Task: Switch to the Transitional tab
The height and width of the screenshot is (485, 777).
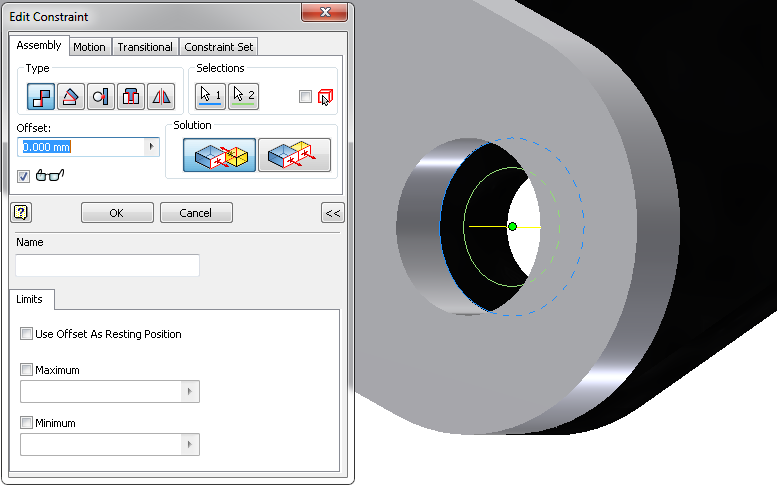Action: coord(145,47)
